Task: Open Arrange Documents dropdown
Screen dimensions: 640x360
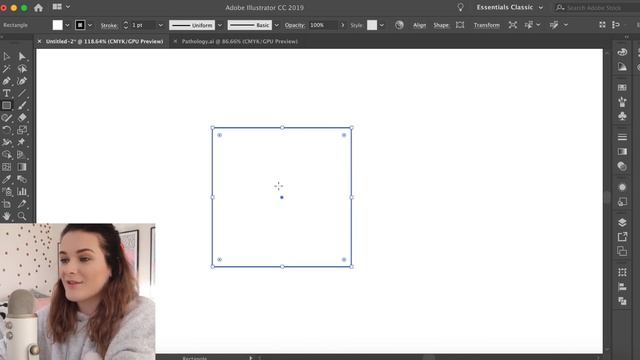Action: (x=61, y=7)
